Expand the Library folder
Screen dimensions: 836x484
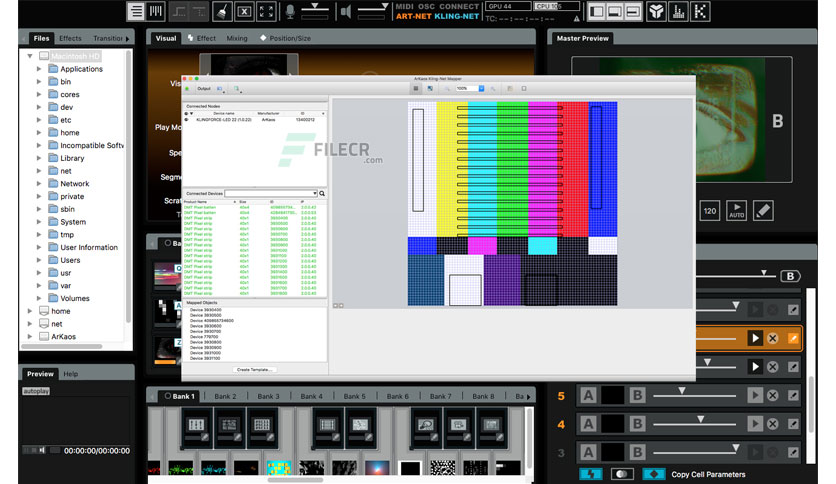coord(39,158)
